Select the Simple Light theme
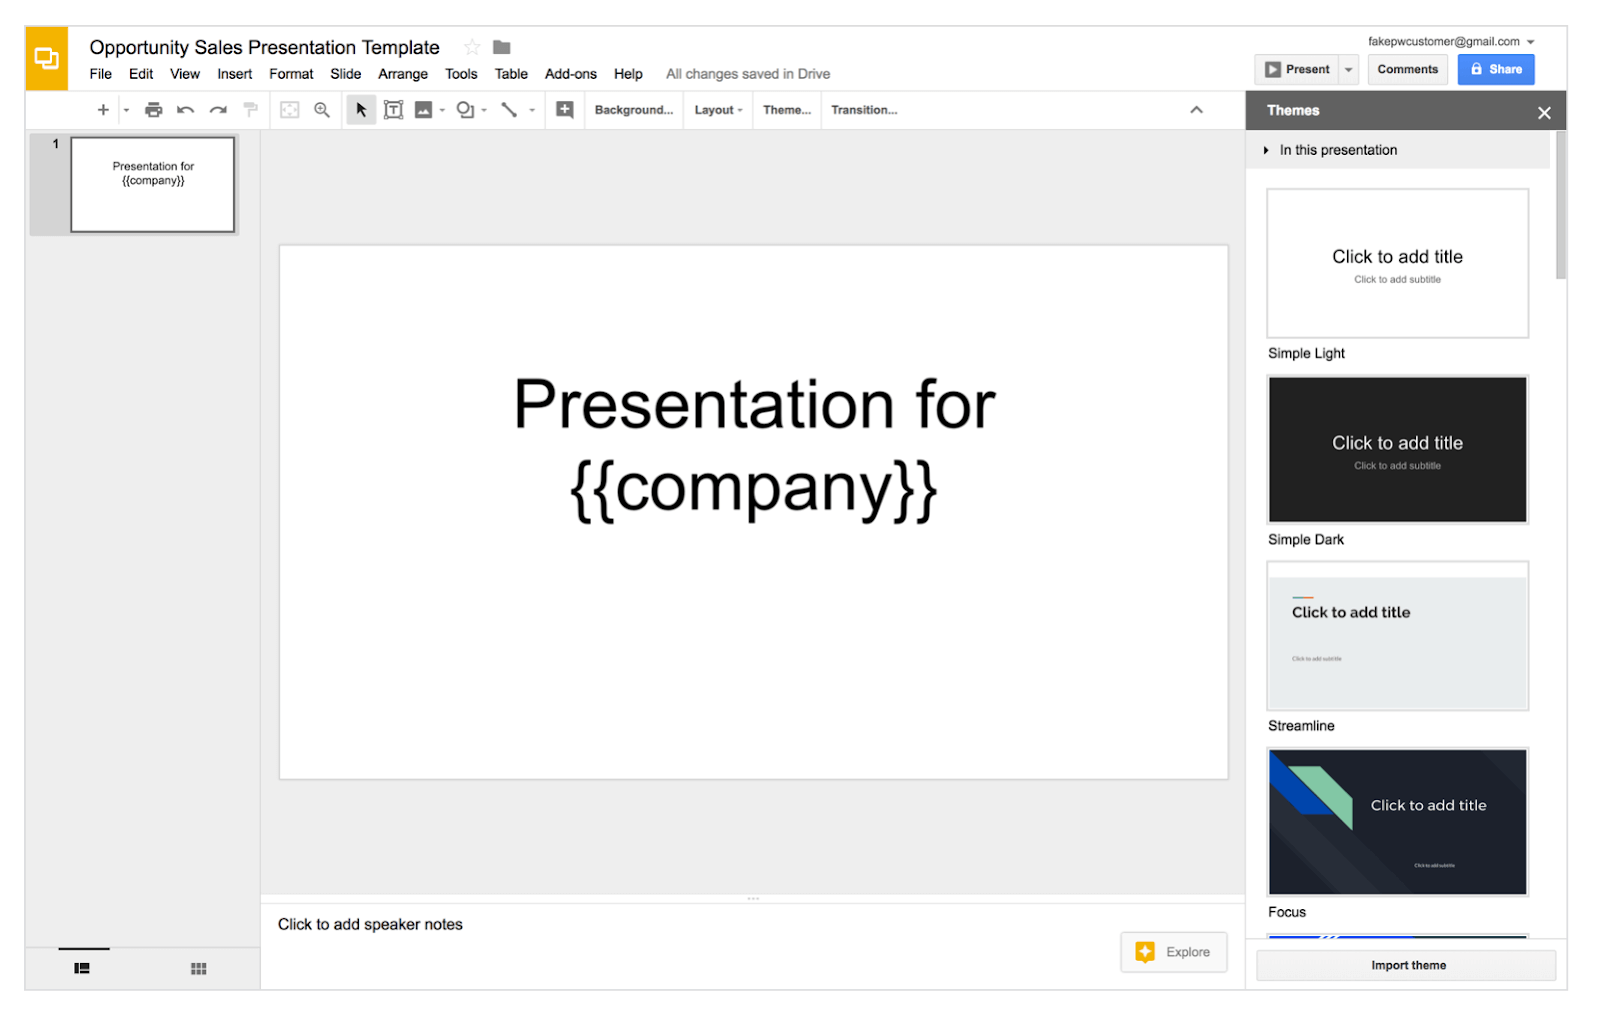Image resolution: width=1600 pixels, height=1013 pixels. 1397,263
